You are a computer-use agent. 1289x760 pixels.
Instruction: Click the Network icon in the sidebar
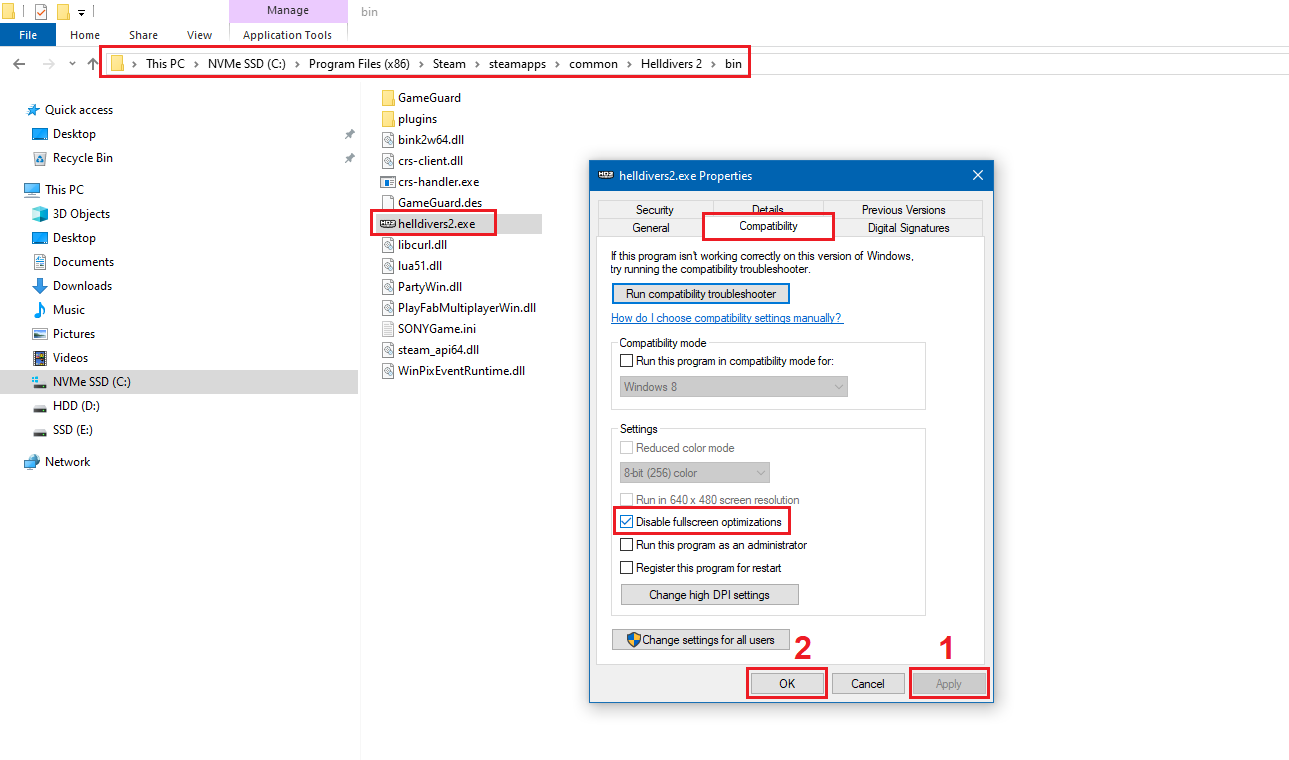coord(32,462)
